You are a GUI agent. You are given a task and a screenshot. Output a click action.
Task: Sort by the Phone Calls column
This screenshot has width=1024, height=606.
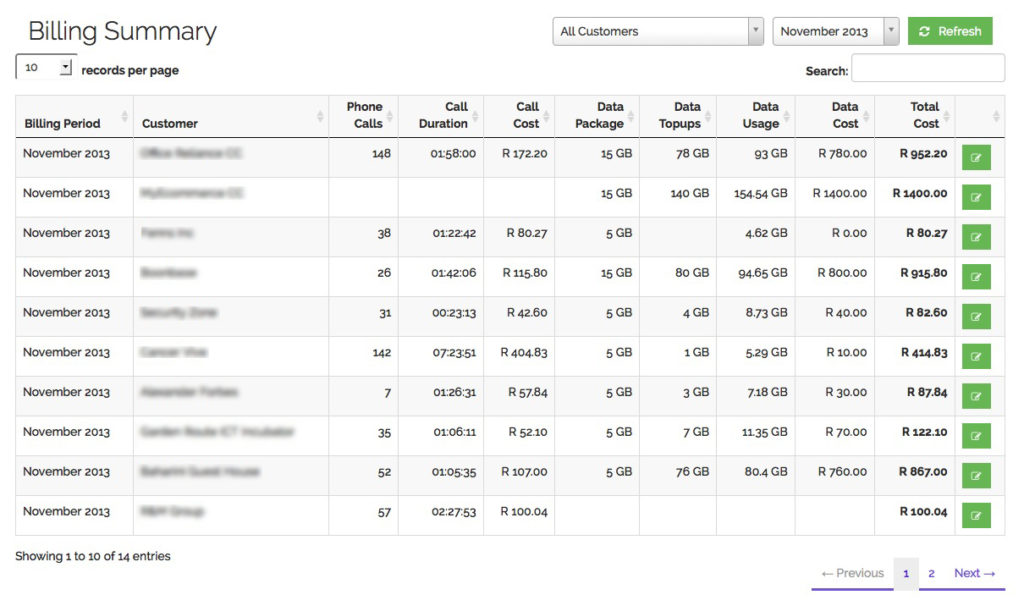click(x=363, y=116)
